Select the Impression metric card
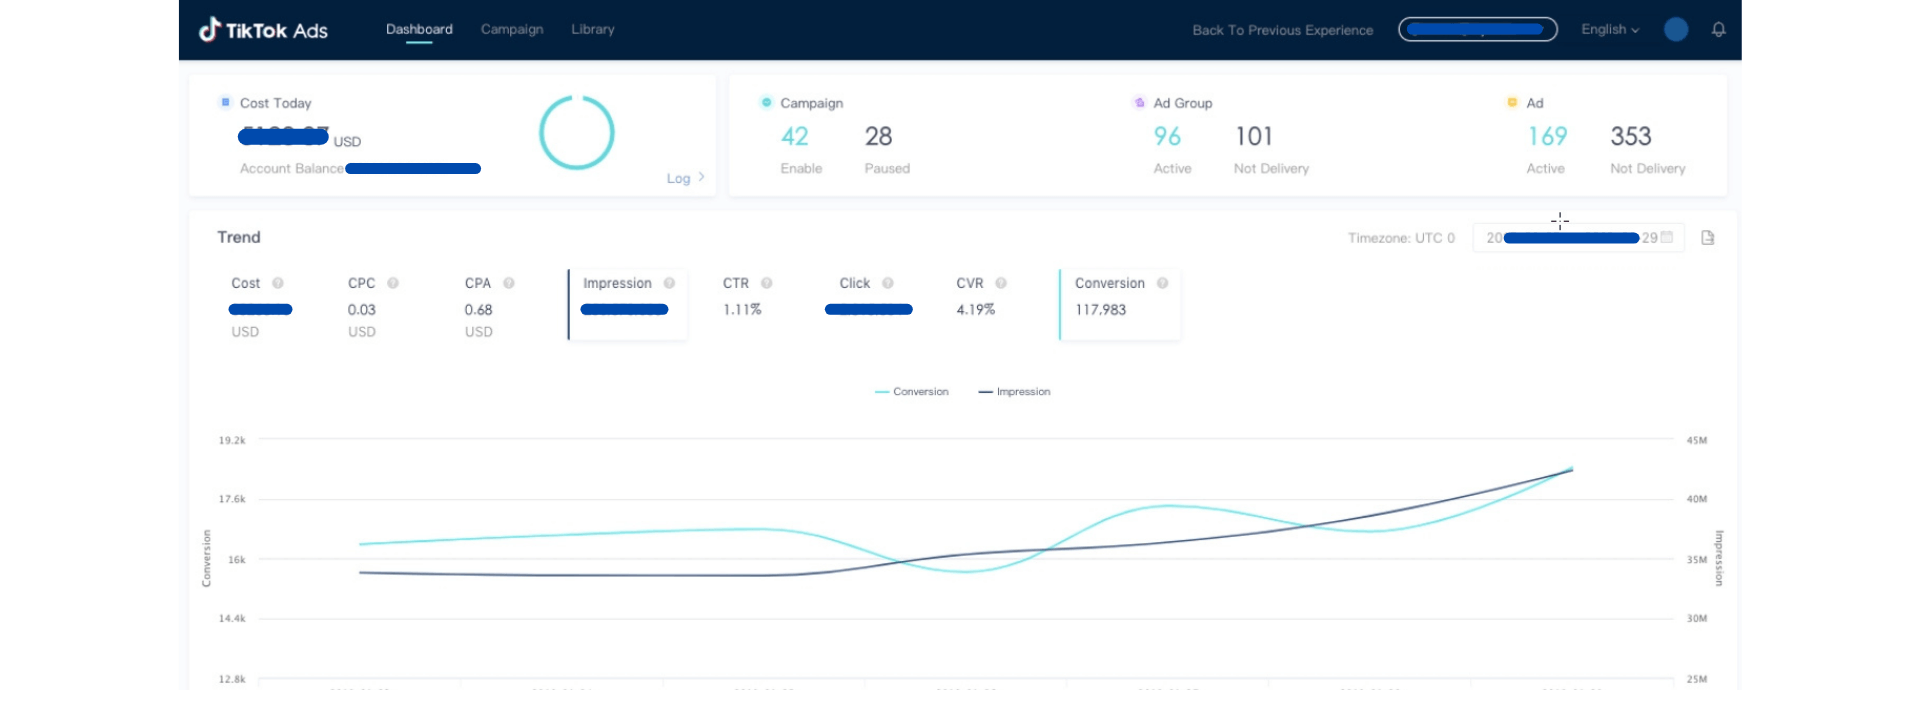 click(x=628, y=305)
